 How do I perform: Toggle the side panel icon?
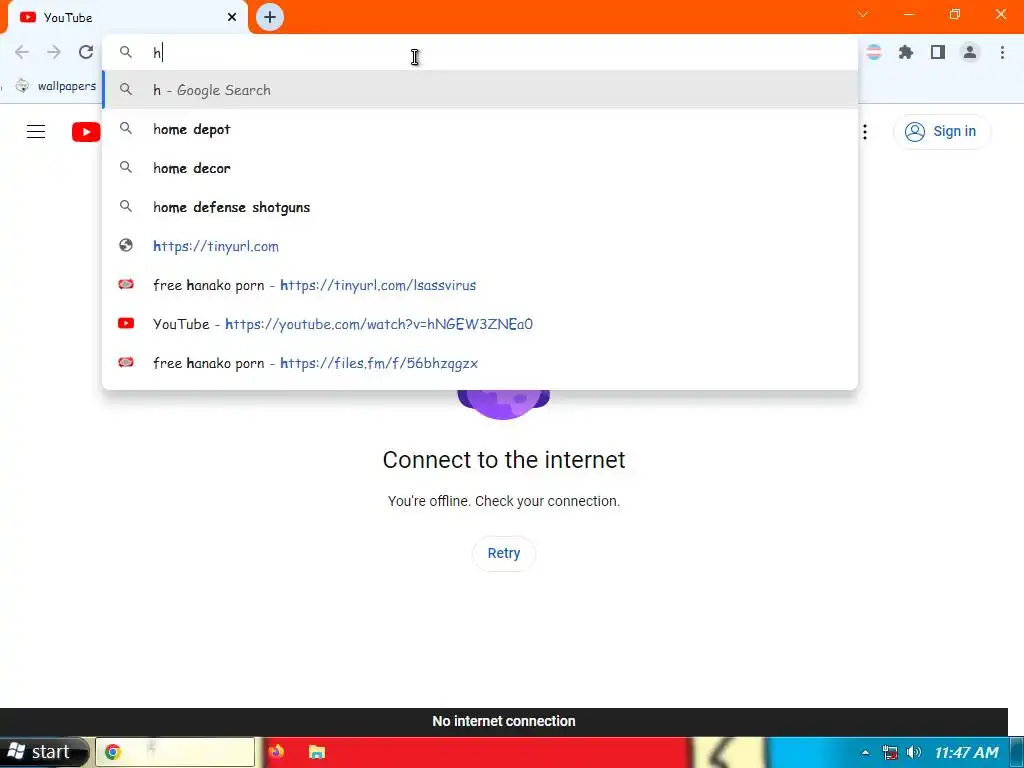(x=938, y=52)
